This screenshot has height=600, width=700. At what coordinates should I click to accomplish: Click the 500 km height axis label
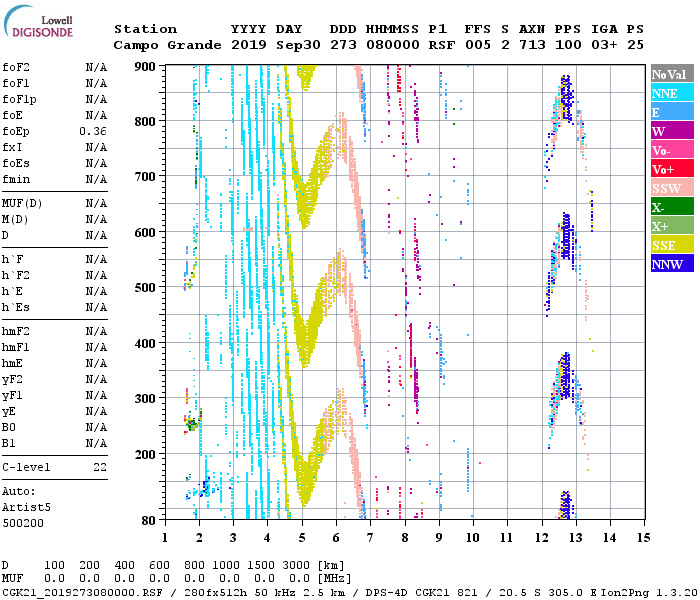pos(145,288)
